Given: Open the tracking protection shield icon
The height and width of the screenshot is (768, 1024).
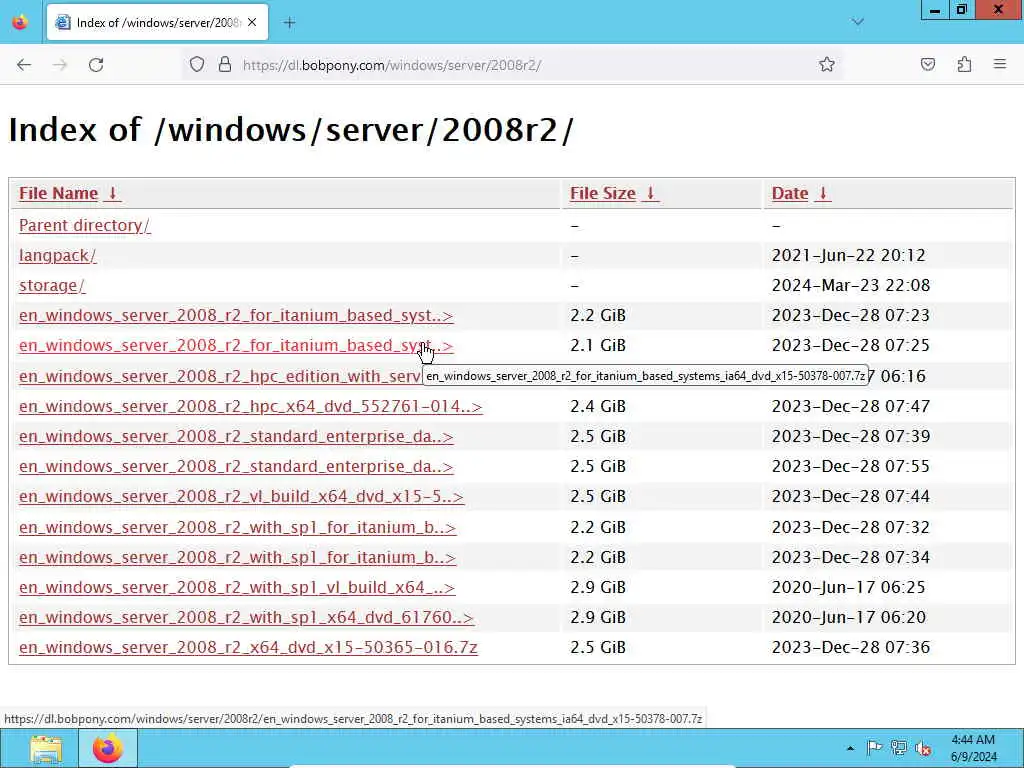Looking at the screenshot, I should (x=197, y=64).
